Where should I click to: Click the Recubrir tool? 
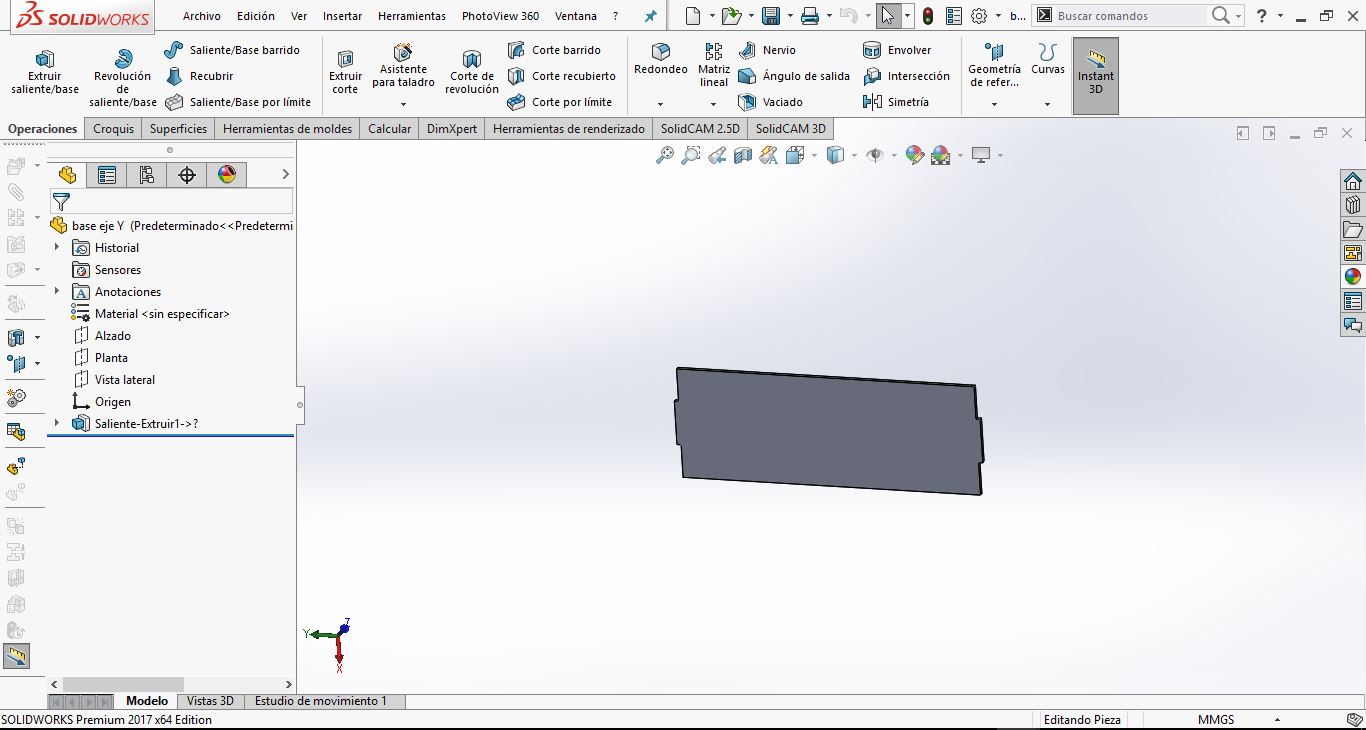[199, 76]
